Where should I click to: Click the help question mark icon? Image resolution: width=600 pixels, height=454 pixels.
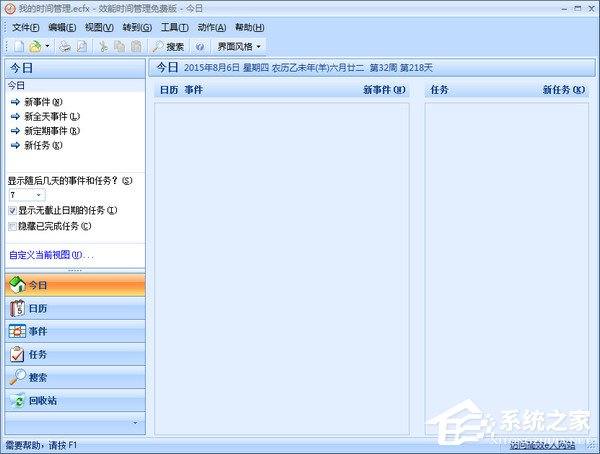click(199, 47)
